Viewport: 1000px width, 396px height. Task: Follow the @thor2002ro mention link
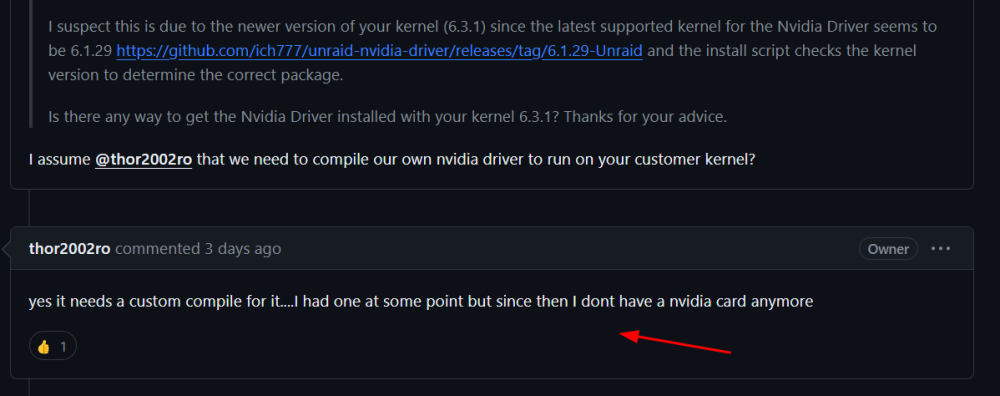coord(143,159)
